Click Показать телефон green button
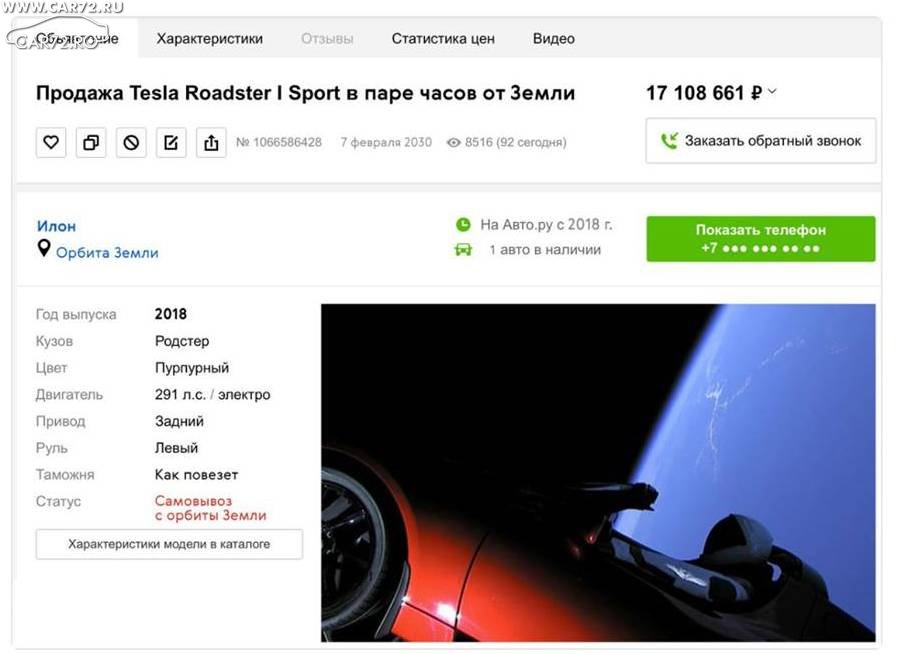 761,239
